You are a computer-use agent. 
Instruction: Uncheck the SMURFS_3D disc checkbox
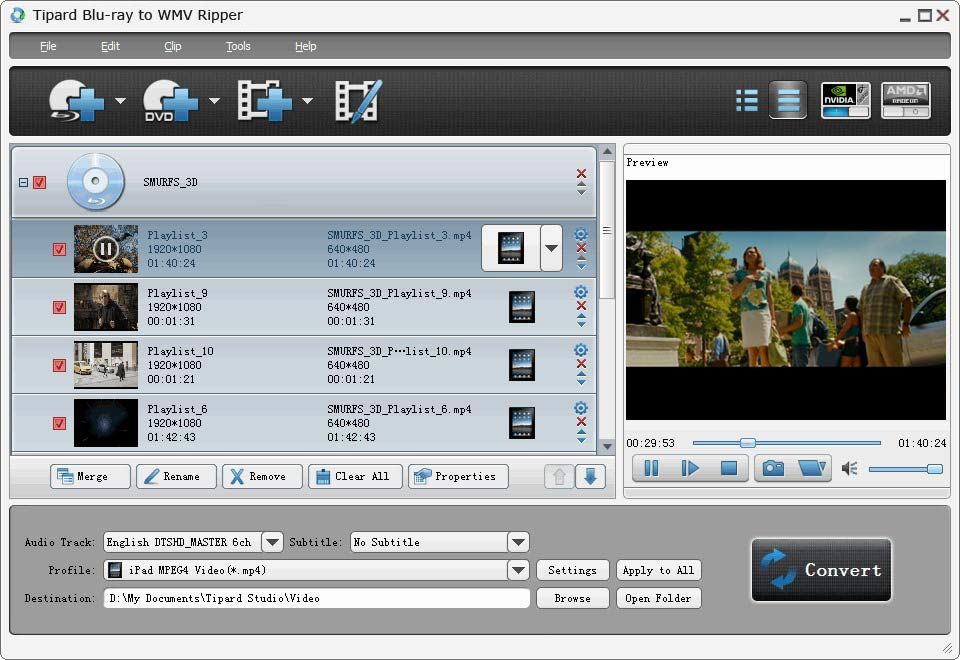point(40,182)
